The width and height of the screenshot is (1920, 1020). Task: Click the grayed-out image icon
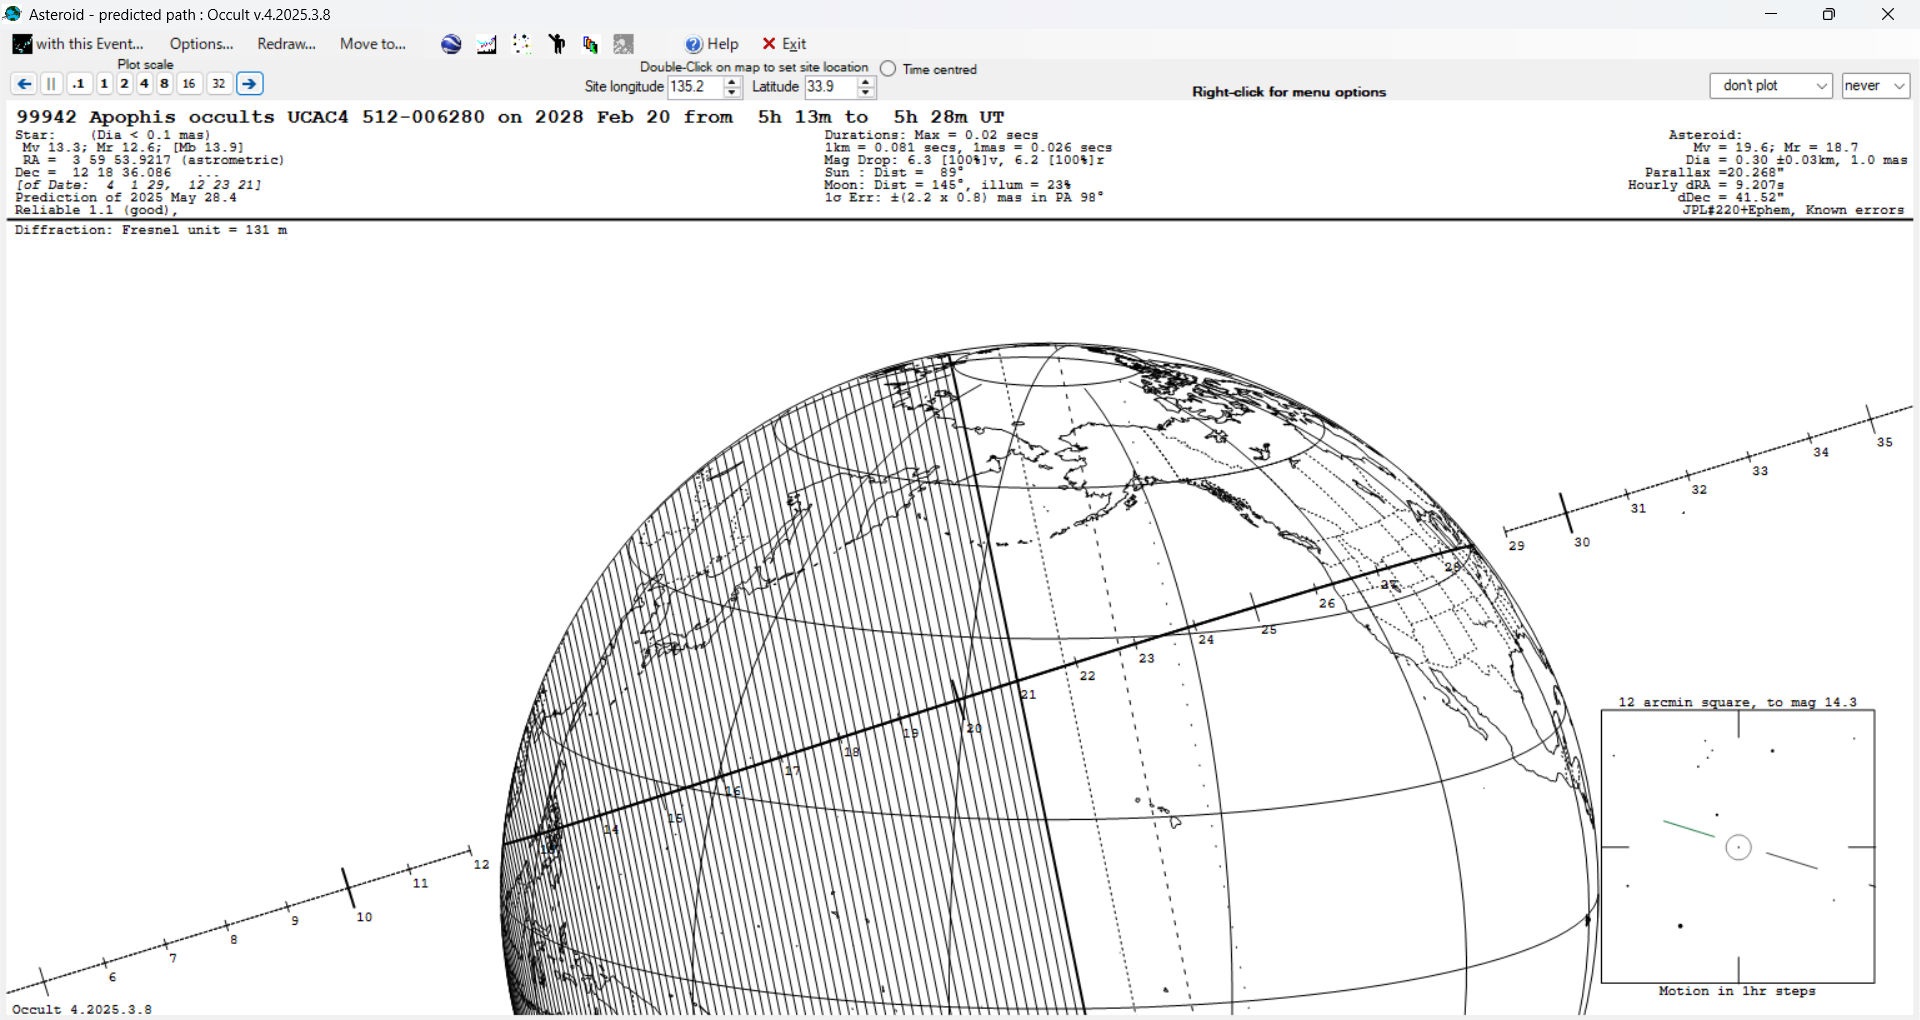(x=624, y=44)
